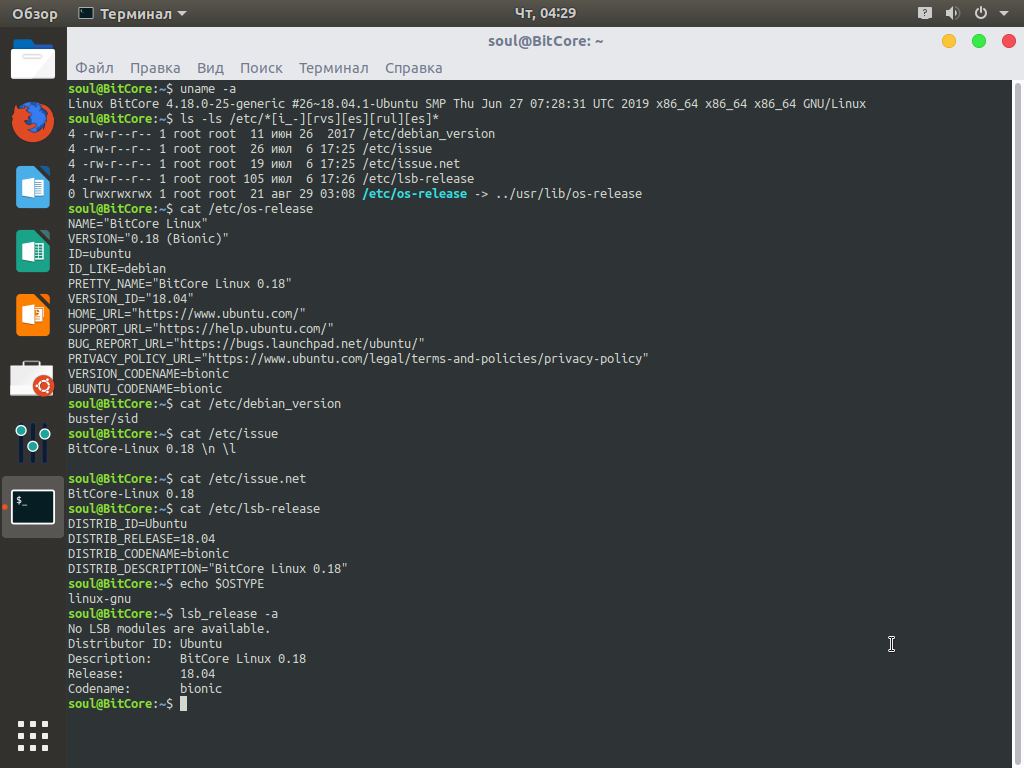
Task: Click the Distributor ID: Ubuntu line
Action: [x=145, y=644]
